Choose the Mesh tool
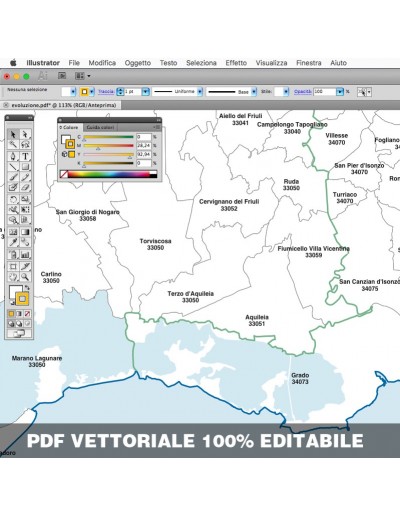Viewport: 400px width, 517px height. tap(13, 232)
